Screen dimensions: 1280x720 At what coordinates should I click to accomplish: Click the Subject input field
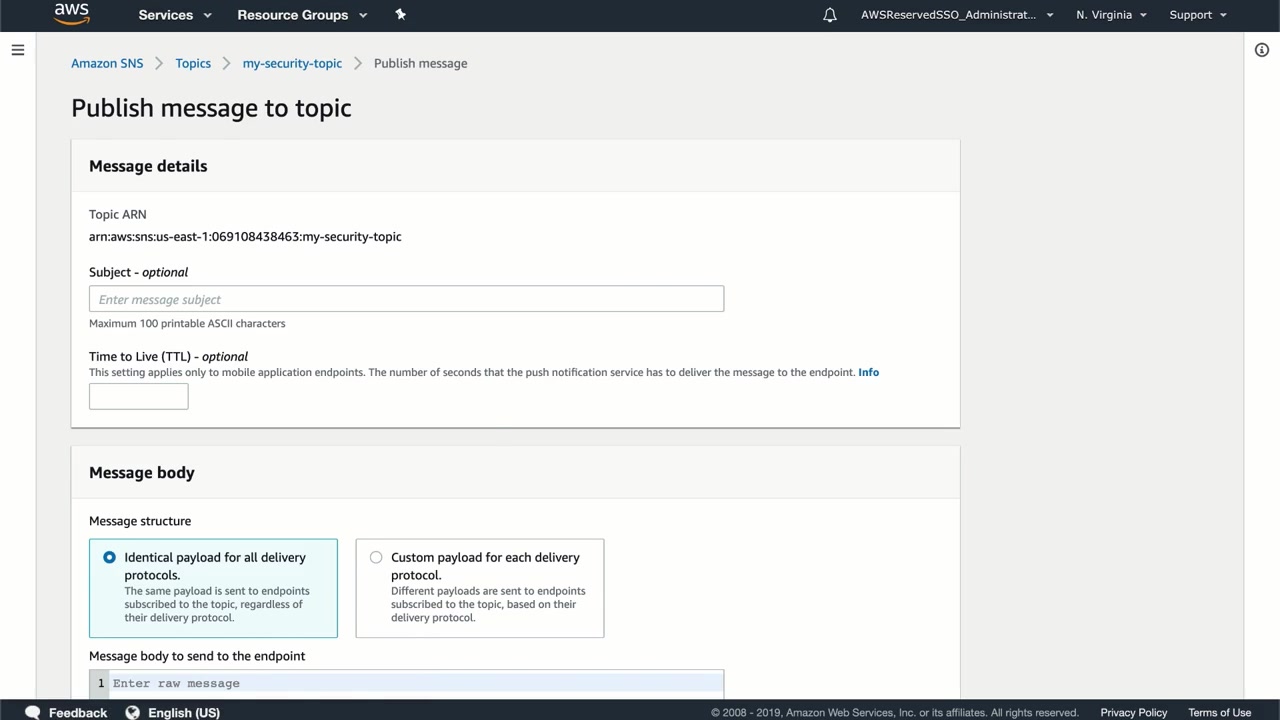pos(406,299)
